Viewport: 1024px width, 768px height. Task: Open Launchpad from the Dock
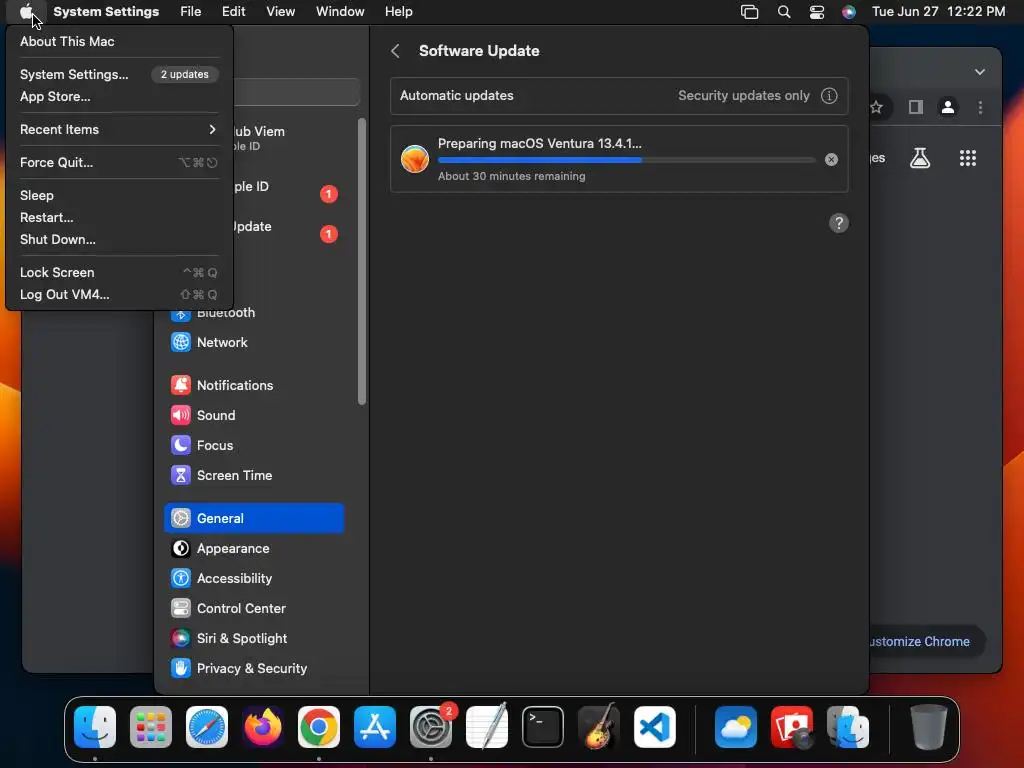click(x=151, y=727)
